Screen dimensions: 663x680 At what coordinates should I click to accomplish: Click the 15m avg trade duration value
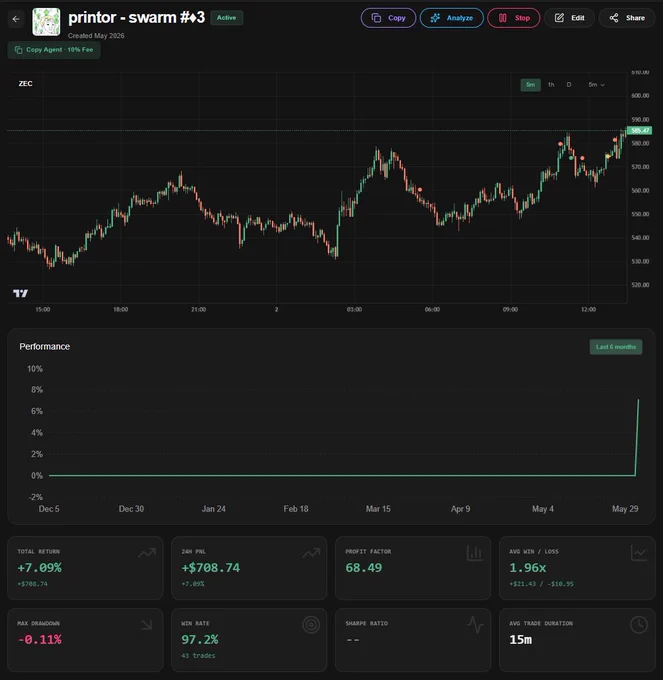click(x=520, y=640)
